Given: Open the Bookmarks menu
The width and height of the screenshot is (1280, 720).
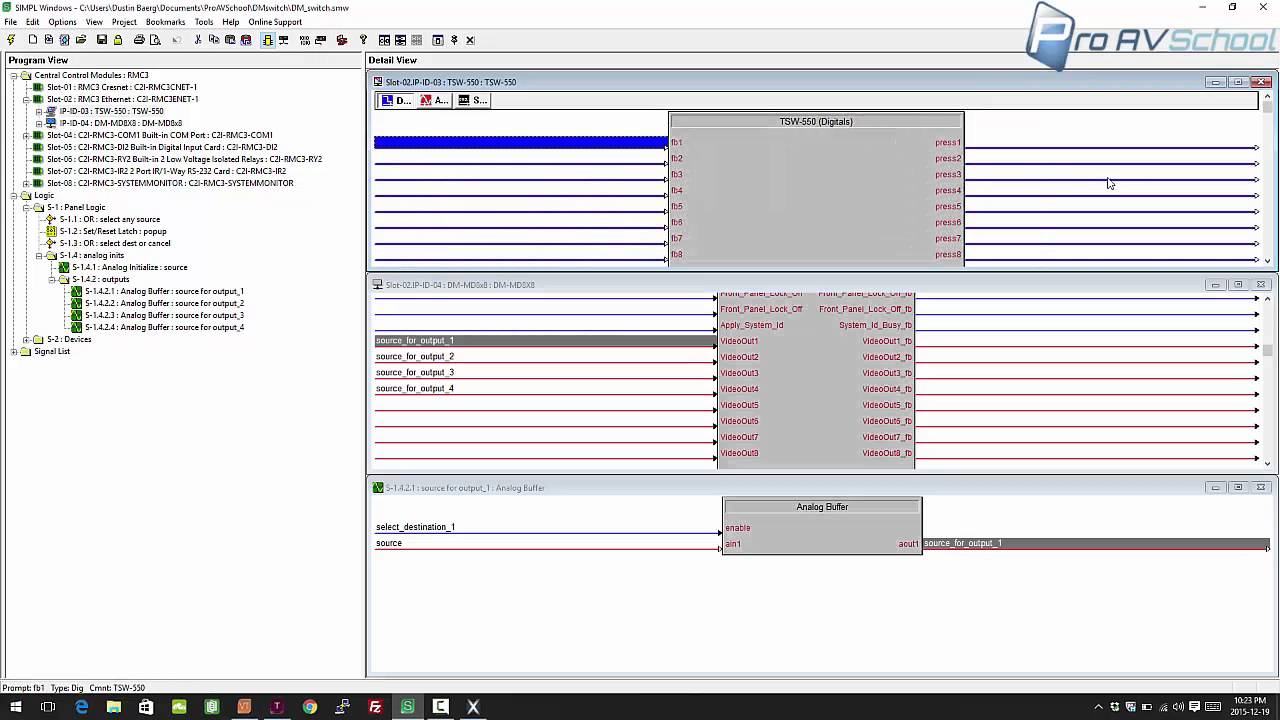Looking at the screenshot, I should pos(165,22).
